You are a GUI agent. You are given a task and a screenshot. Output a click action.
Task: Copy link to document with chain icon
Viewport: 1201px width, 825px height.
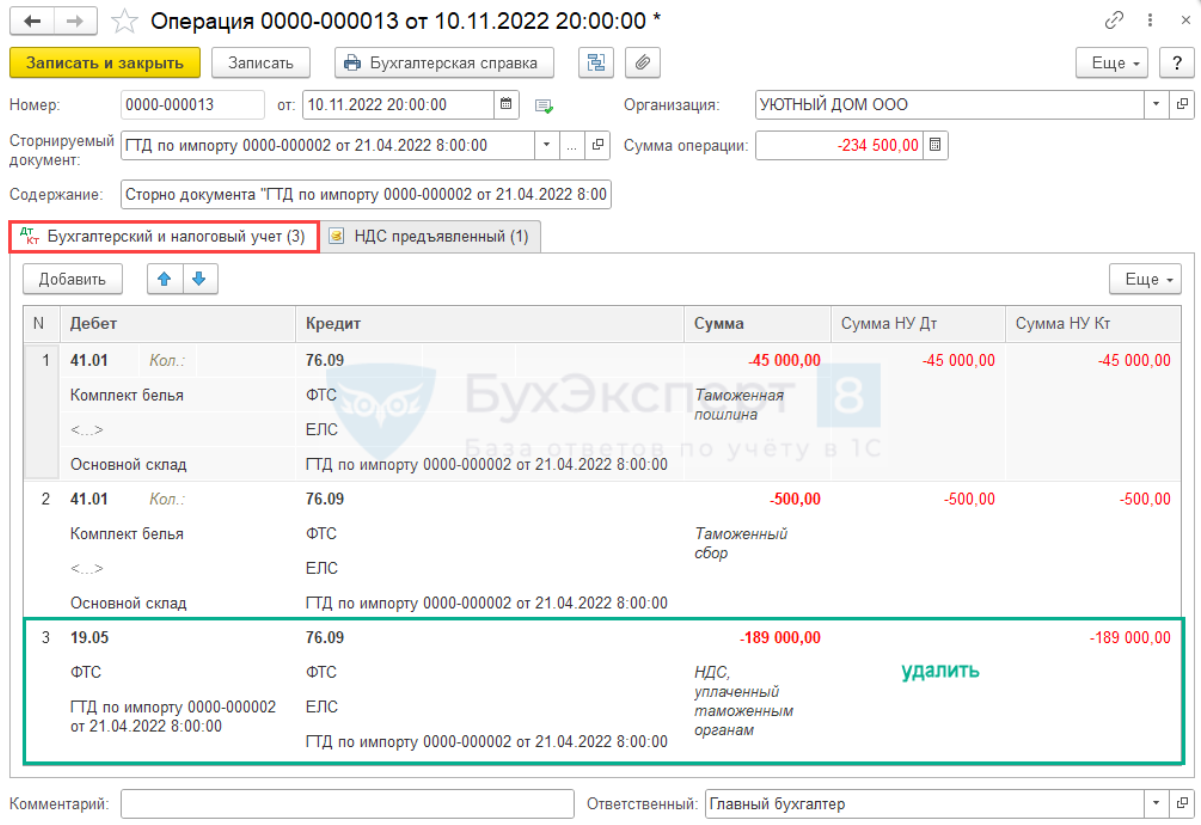point(1114,20)
